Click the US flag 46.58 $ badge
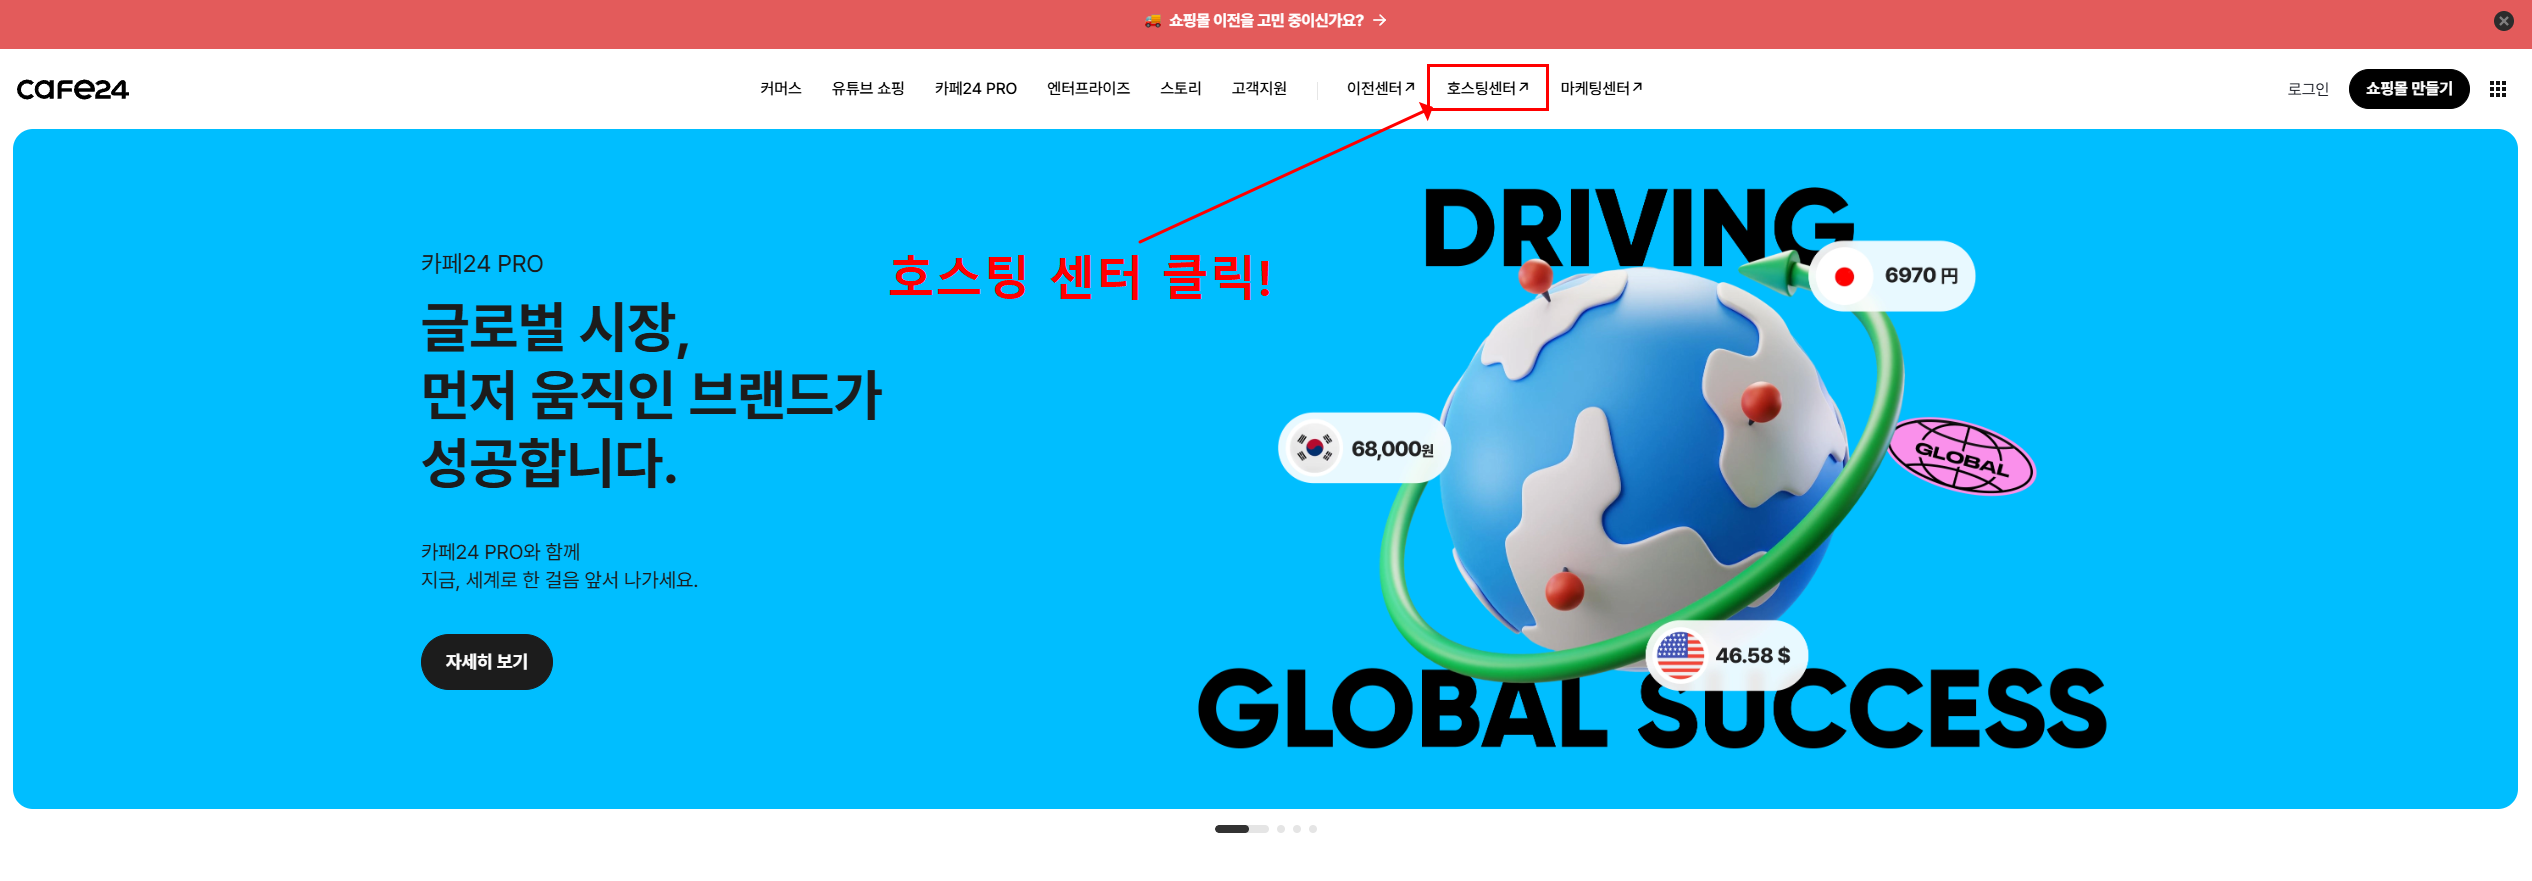The image size is (2532, 881). [1726, 655]
